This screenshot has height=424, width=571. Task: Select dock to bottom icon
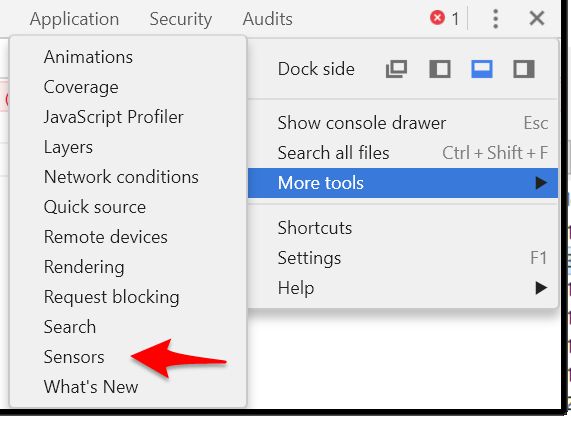coord(482,69)
